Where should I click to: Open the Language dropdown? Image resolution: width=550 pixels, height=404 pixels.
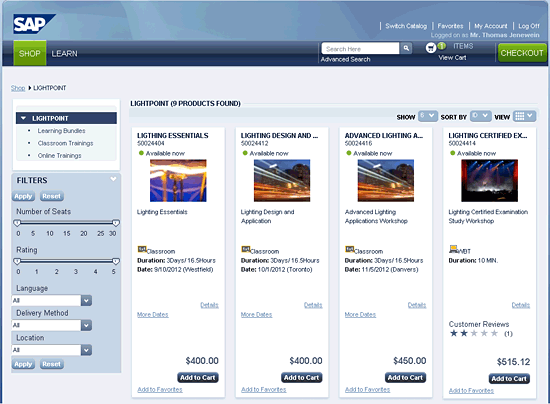(x=86, y=301)
